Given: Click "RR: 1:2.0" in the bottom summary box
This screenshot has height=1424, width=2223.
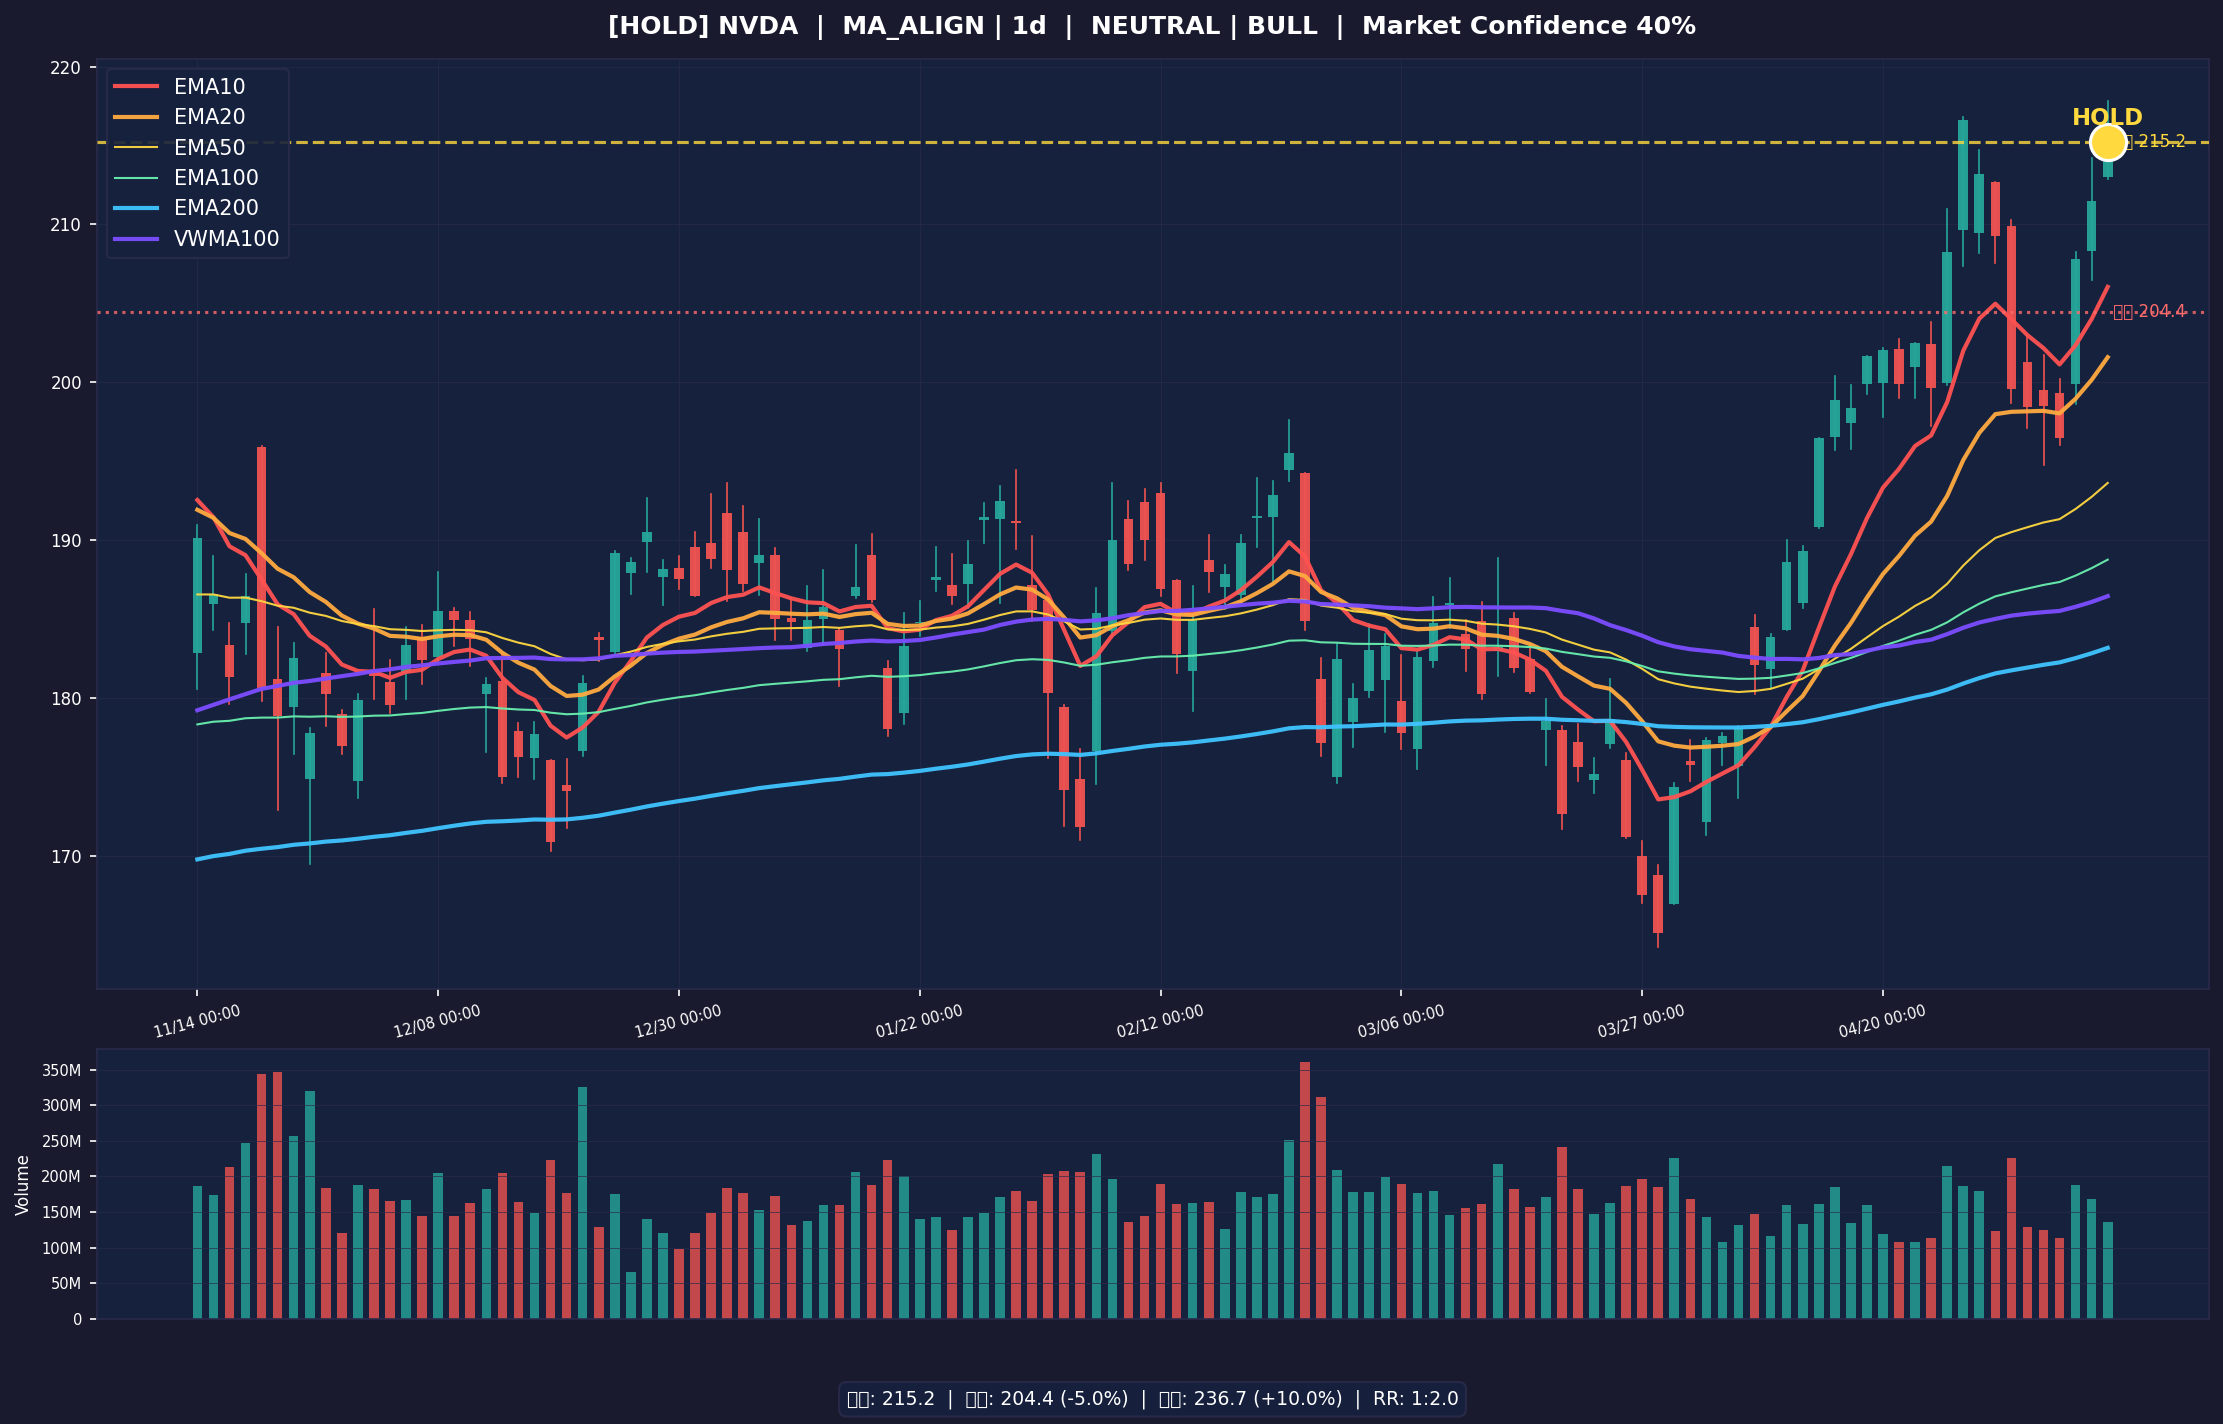Looking at the screenshot, I should click(x=1416, y=1399).
